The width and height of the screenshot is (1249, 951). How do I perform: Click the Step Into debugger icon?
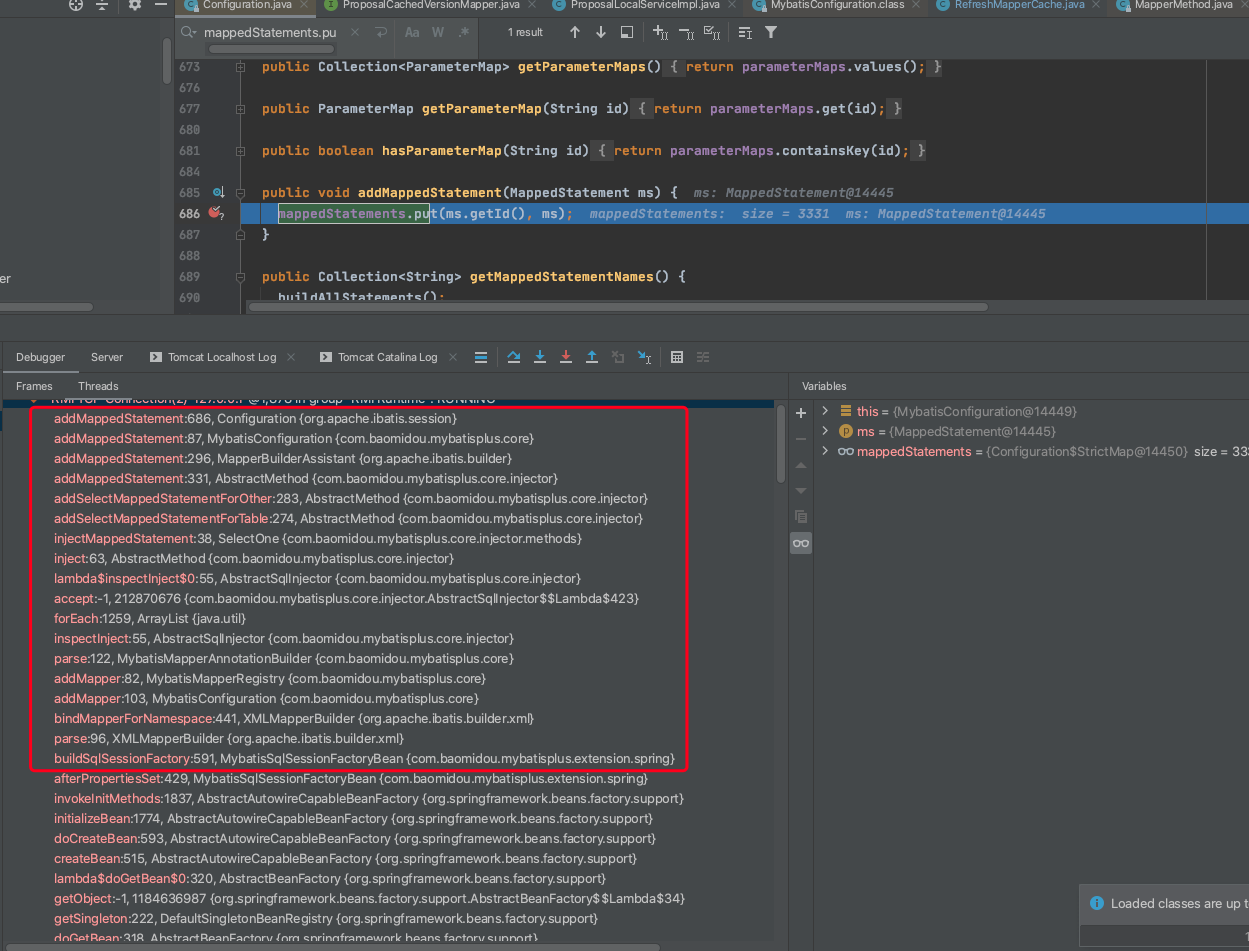click(540, 357)
